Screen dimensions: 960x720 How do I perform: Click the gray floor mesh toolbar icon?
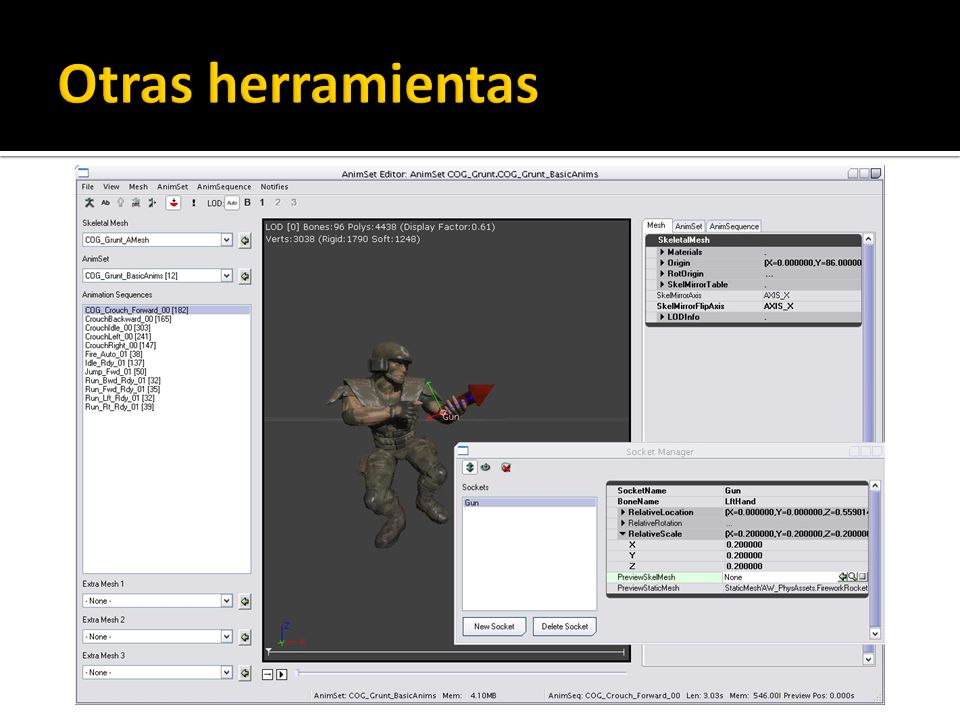coord(136,203)
